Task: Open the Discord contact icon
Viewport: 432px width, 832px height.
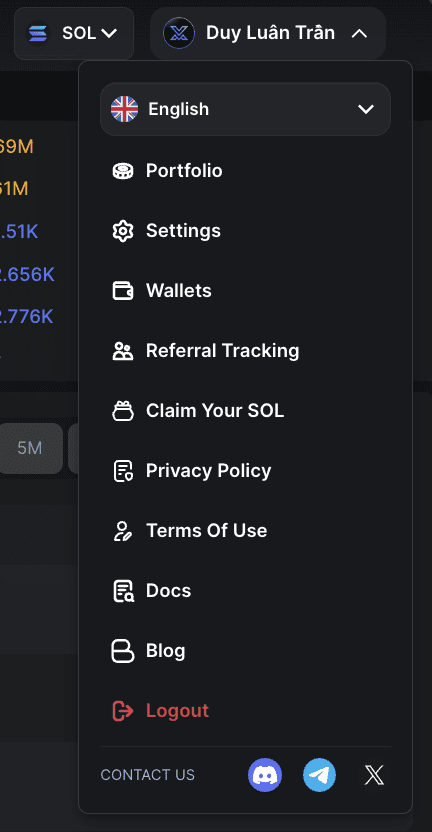Action: click(x=265, y=775)
